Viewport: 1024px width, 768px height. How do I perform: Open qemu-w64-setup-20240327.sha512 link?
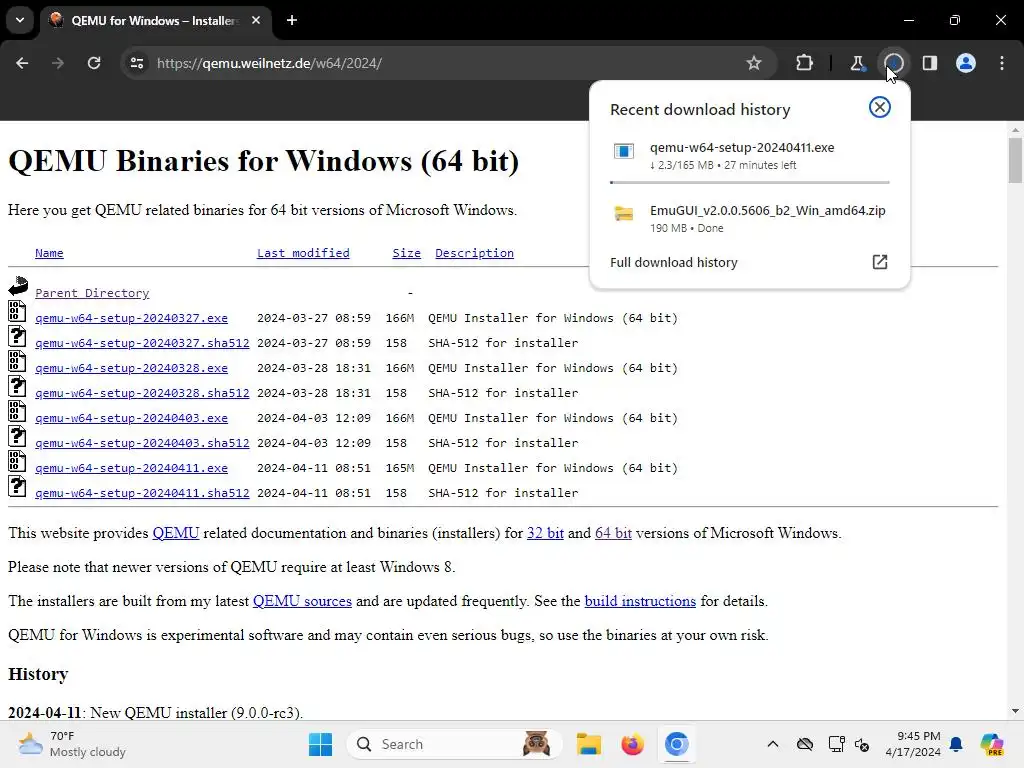[x=142, y=343]
